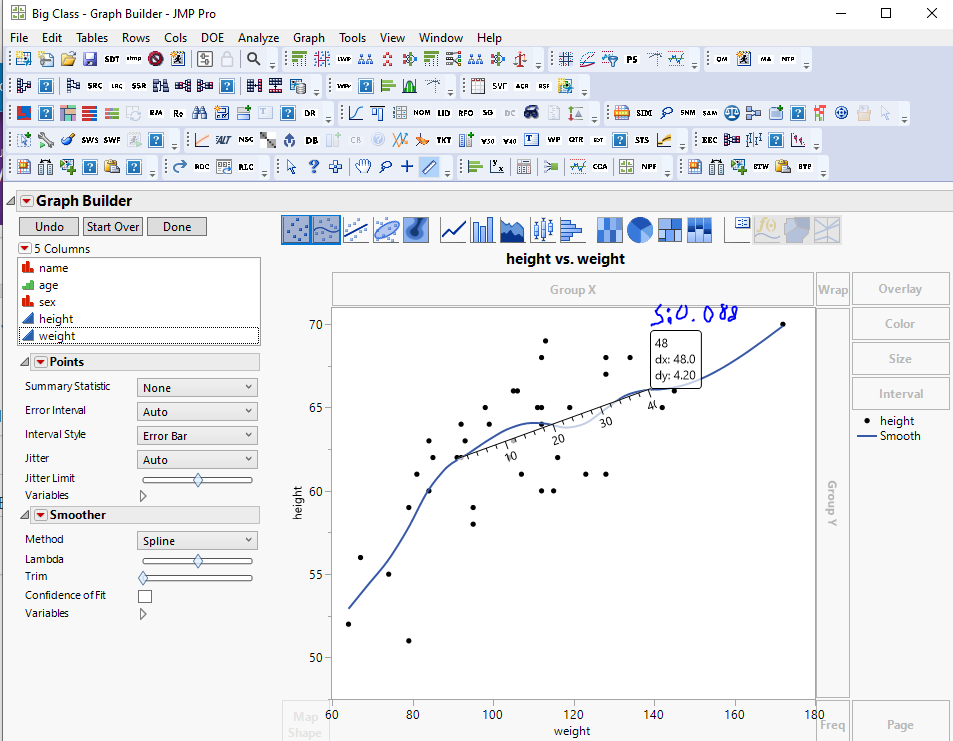Open the Analyze menu

258,38
